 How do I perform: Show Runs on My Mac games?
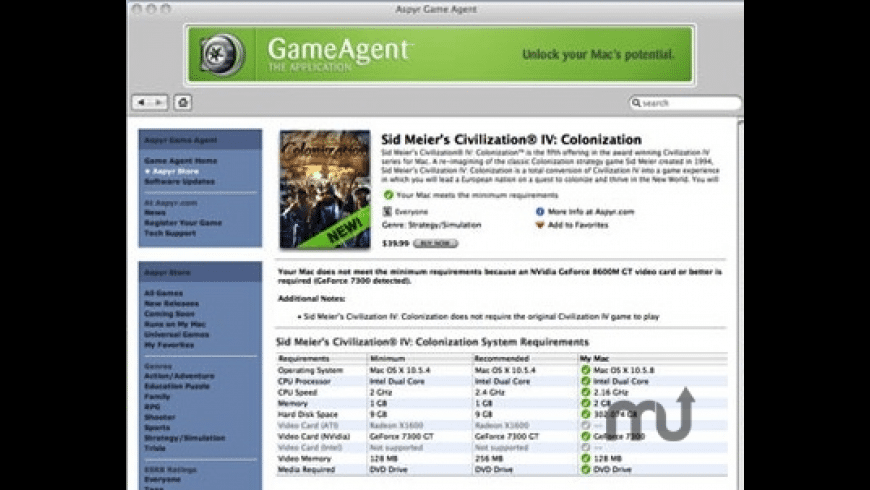(x=175, y=324)
